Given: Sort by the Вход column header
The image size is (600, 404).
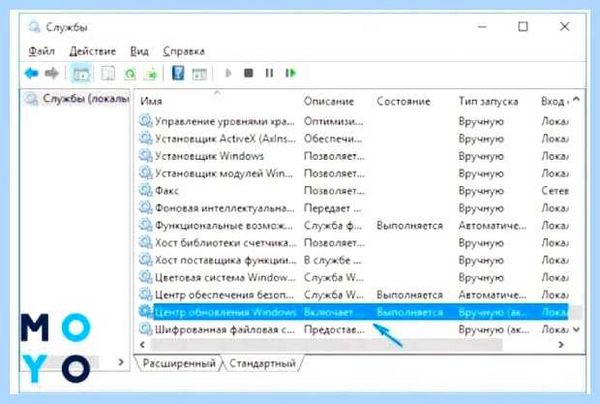Looking at the screenshot, I should (x=554, y=101).
